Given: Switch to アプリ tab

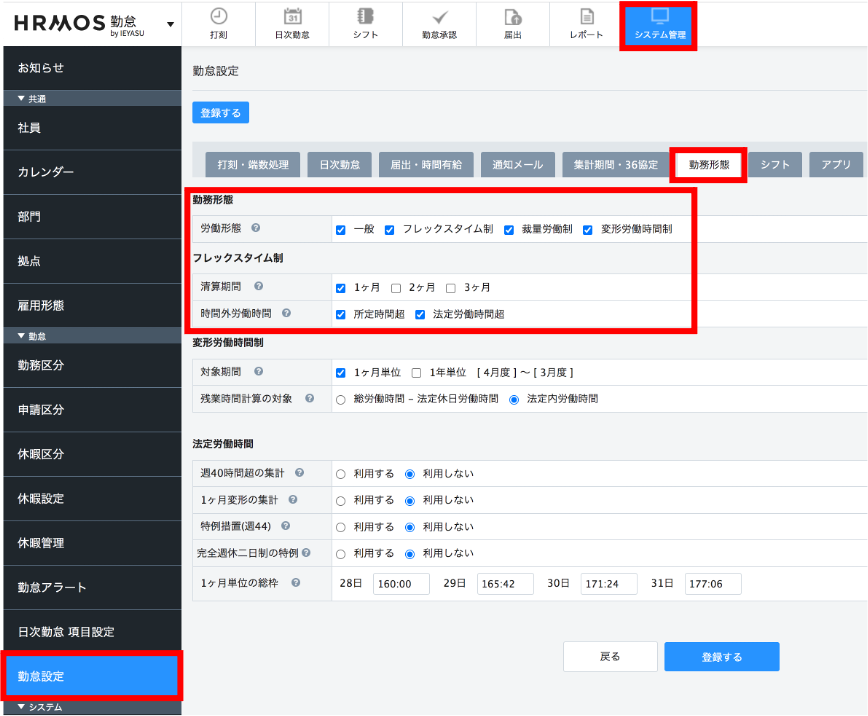Looking at the screenshot, I should 836,164.
